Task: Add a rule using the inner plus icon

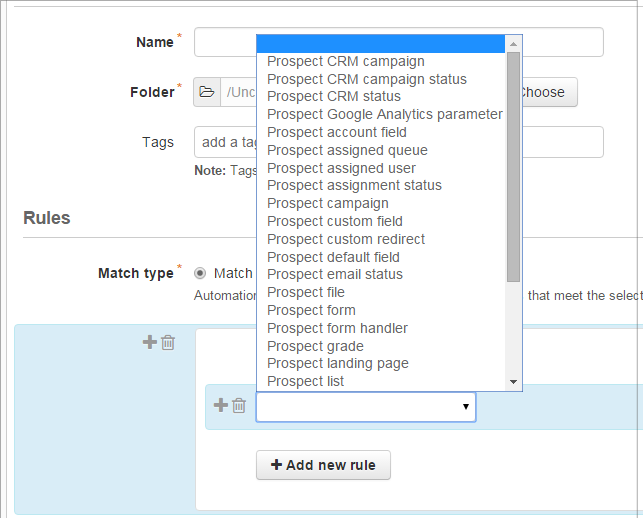Action: [221, 405]
